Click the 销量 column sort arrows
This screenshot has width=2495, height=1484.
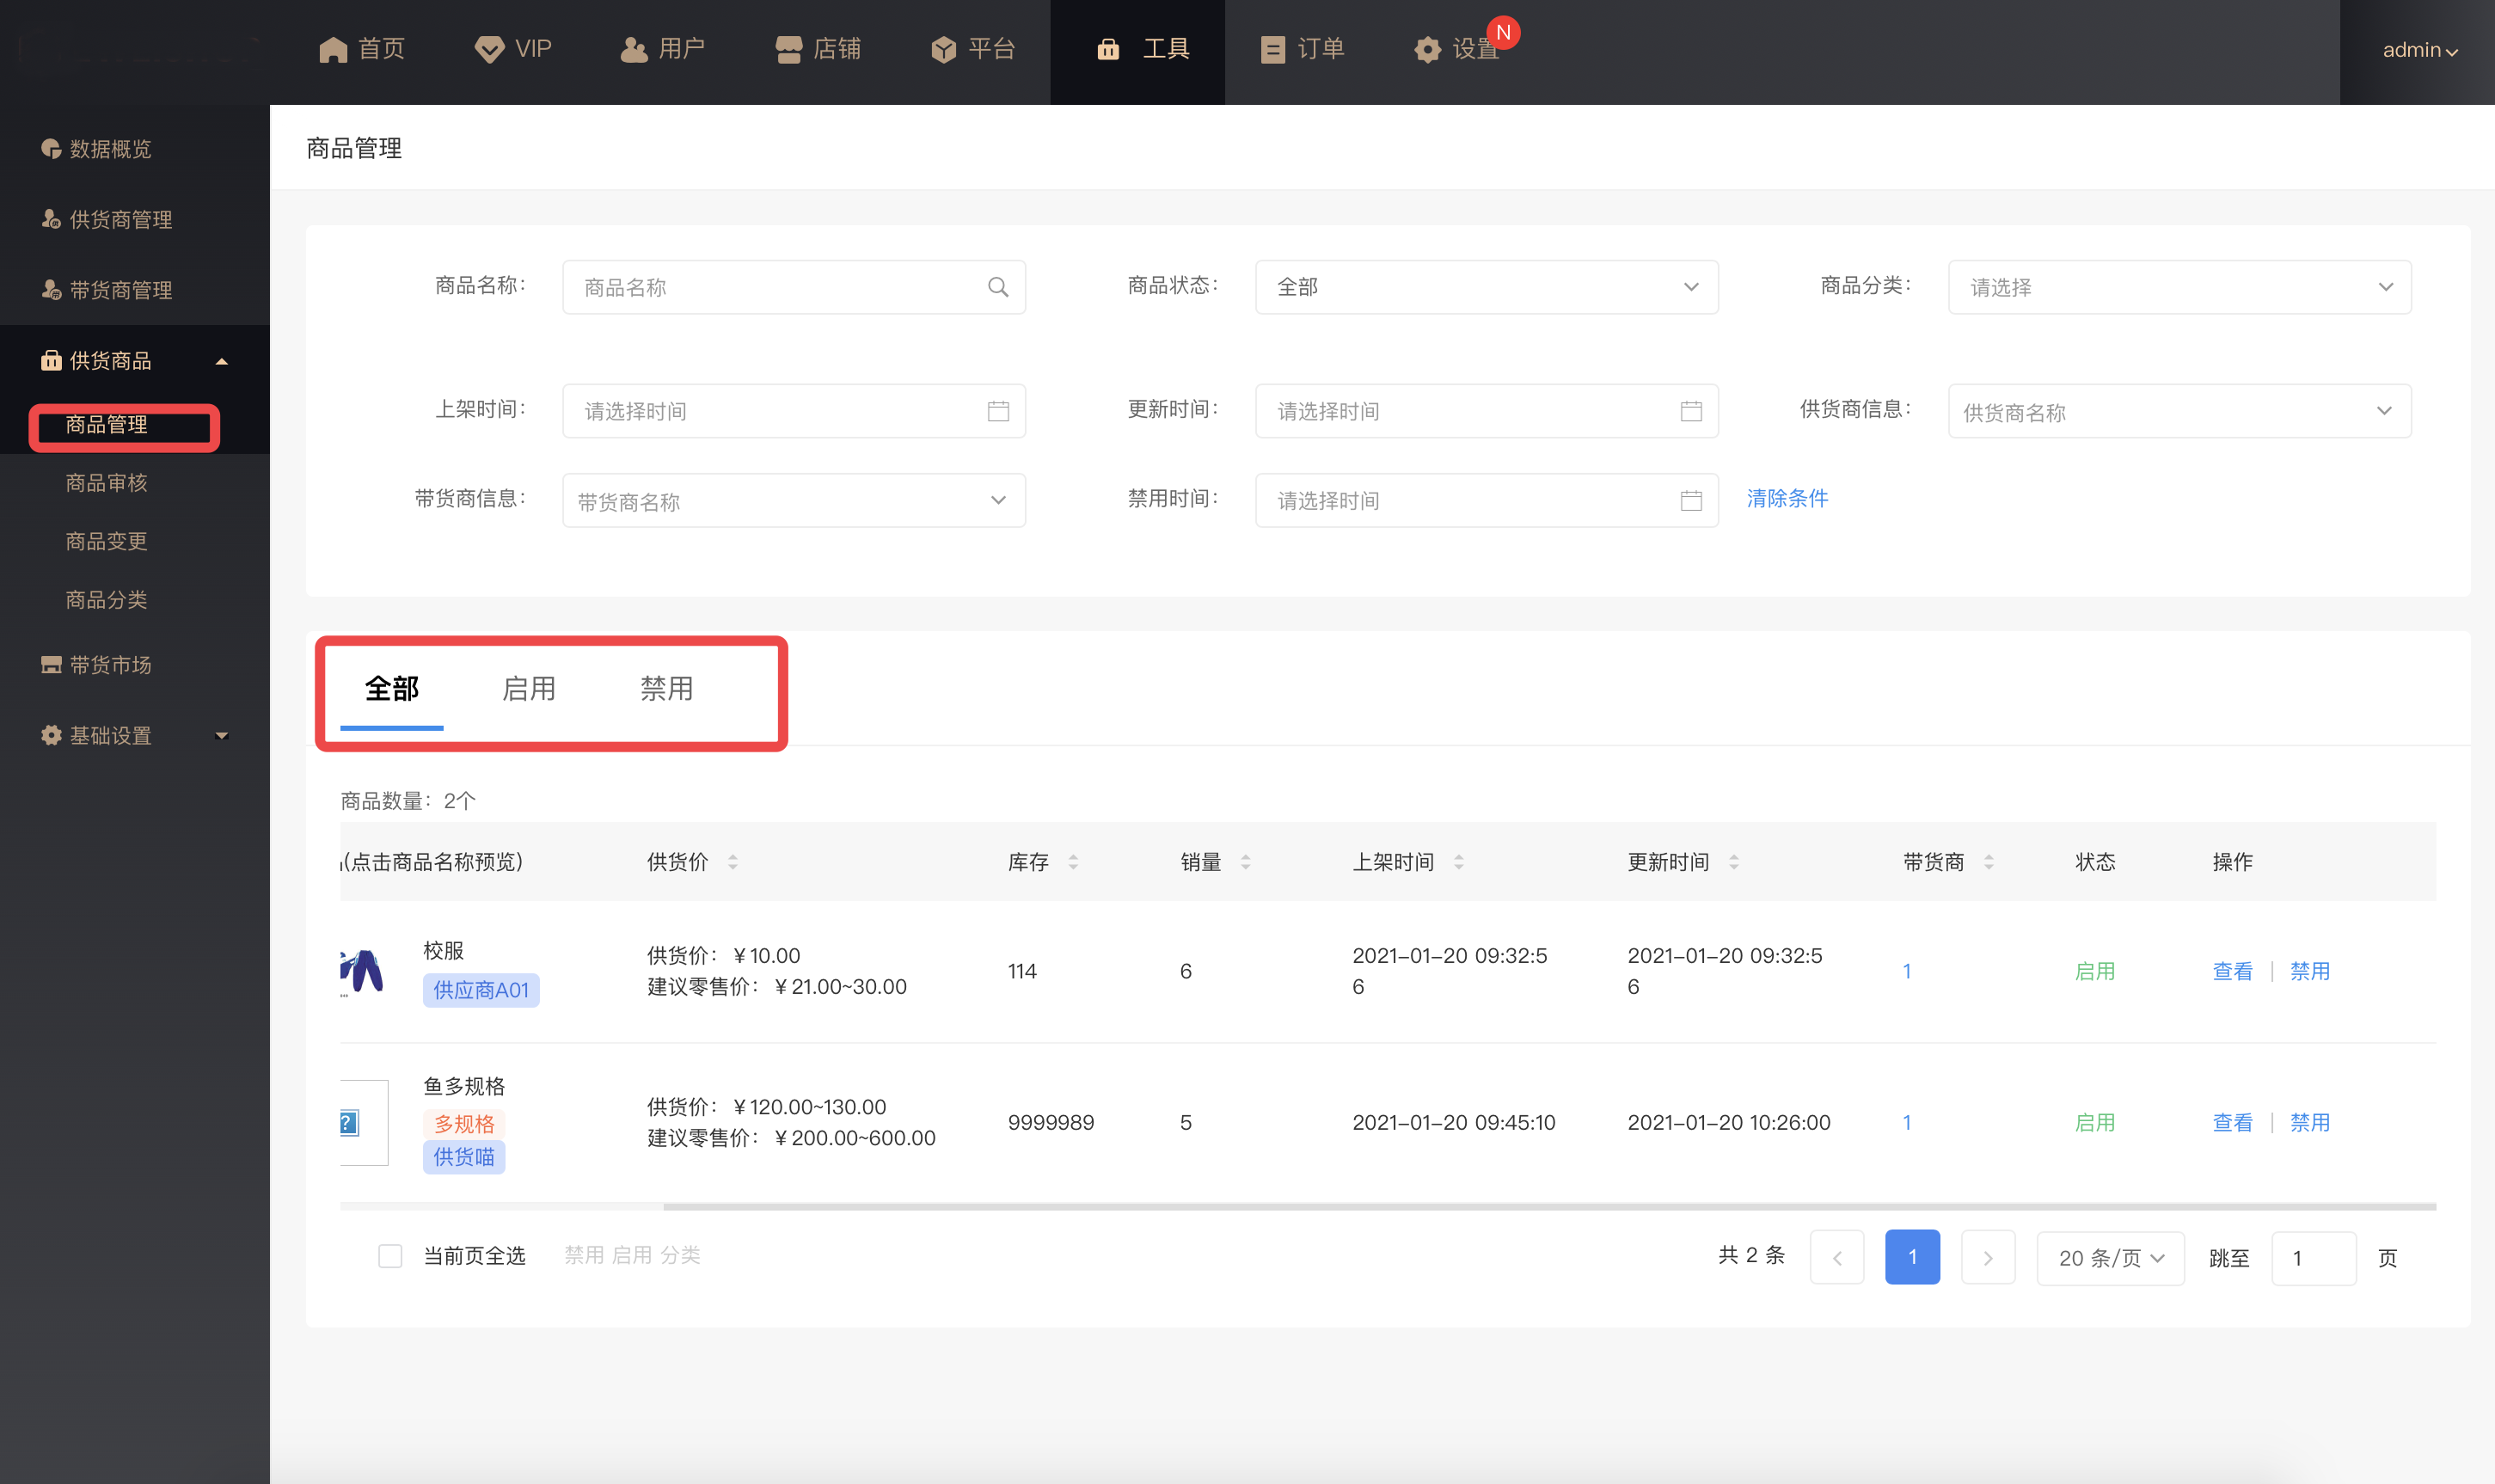pyautogui.click(x=1245, y=862)
